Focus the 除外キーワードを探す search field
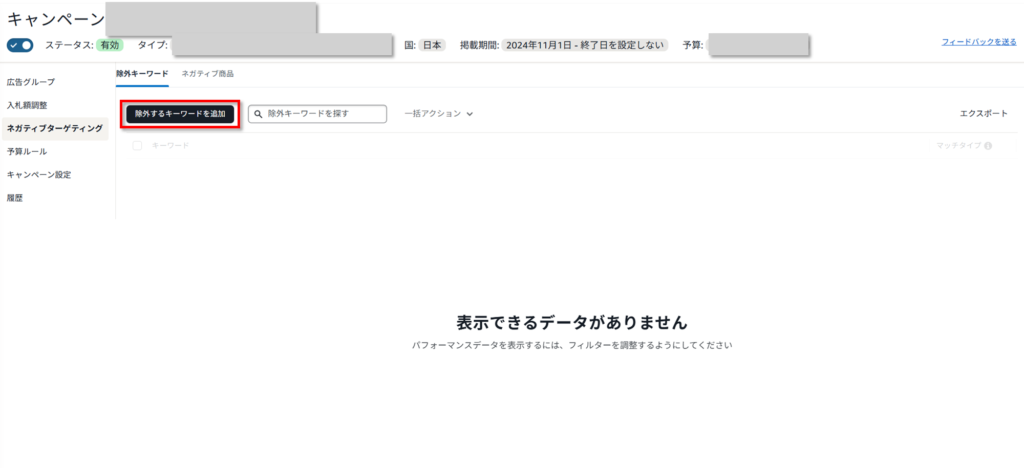The height and width of the screenshot is (468, 1024). click(317, 114)
